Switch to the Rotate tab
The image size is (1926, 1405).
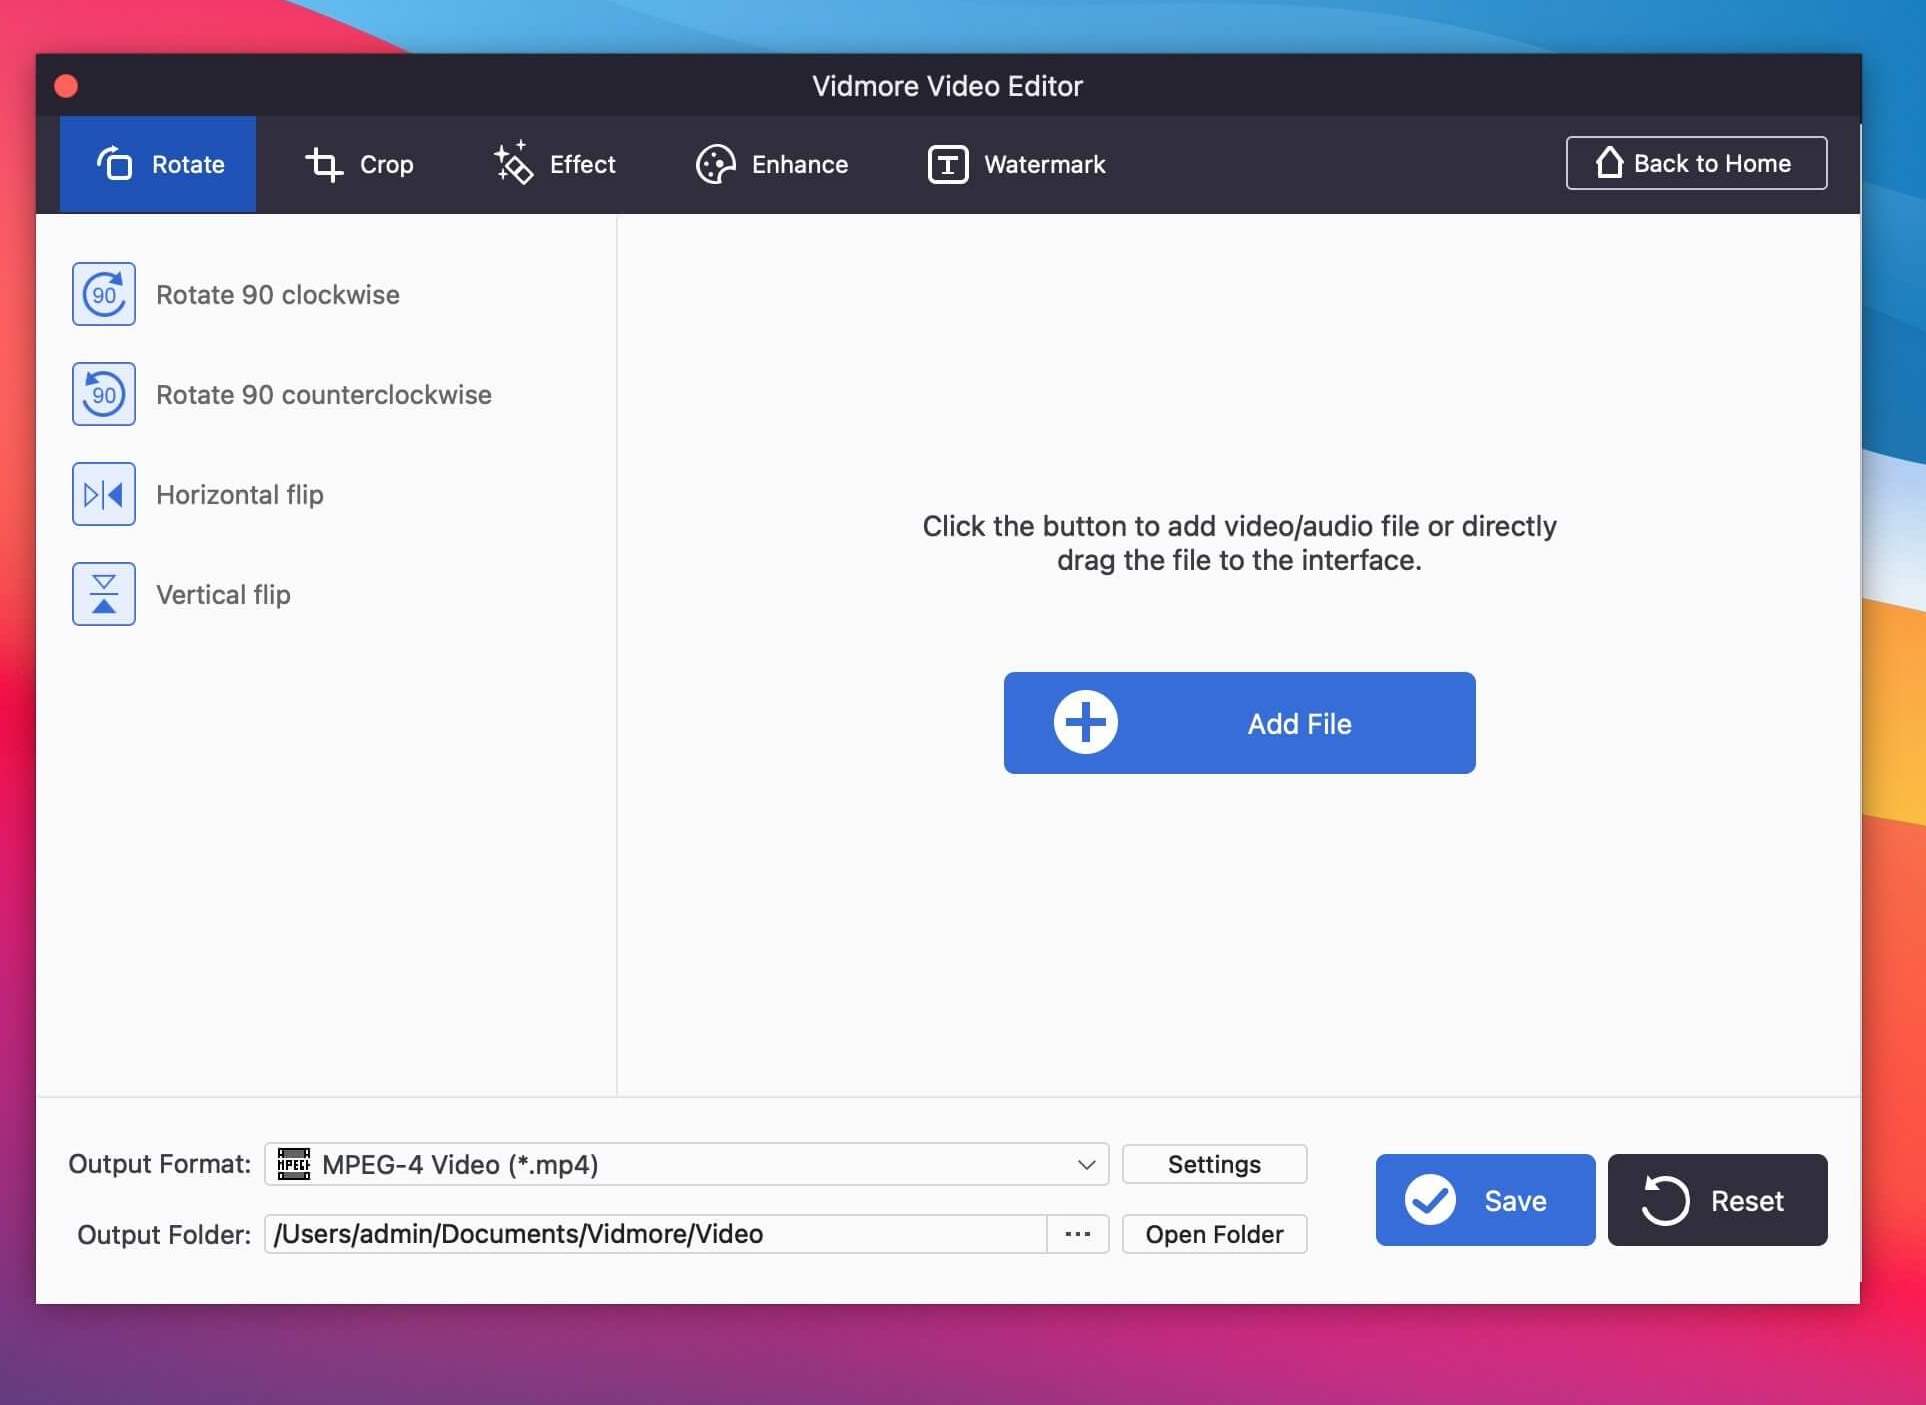point(158,164)
